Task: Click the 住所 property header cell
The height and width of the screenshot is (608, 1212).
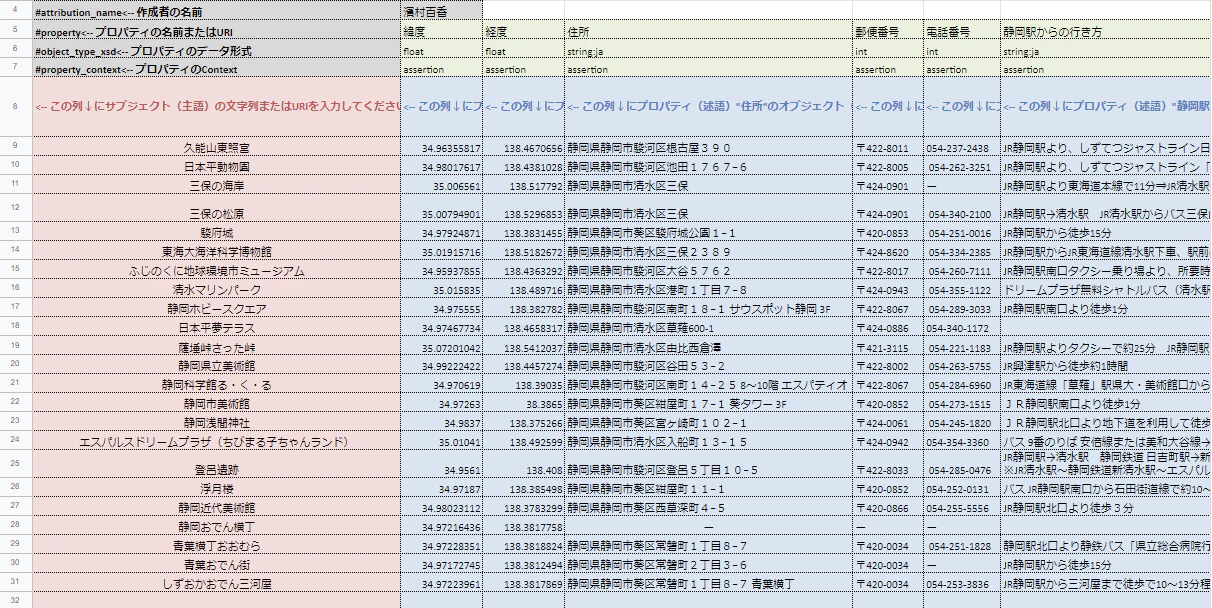Action: 708,32
